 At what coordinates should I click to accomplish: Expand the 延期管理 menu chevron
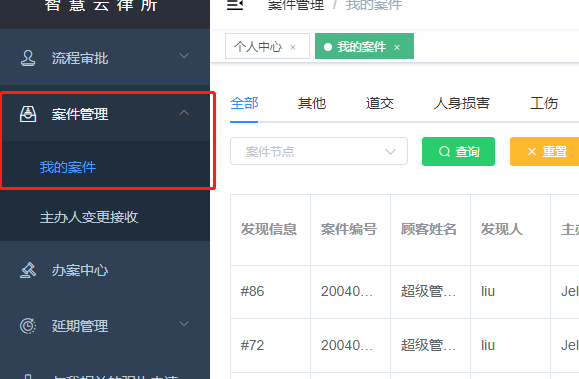pos(184,324)
